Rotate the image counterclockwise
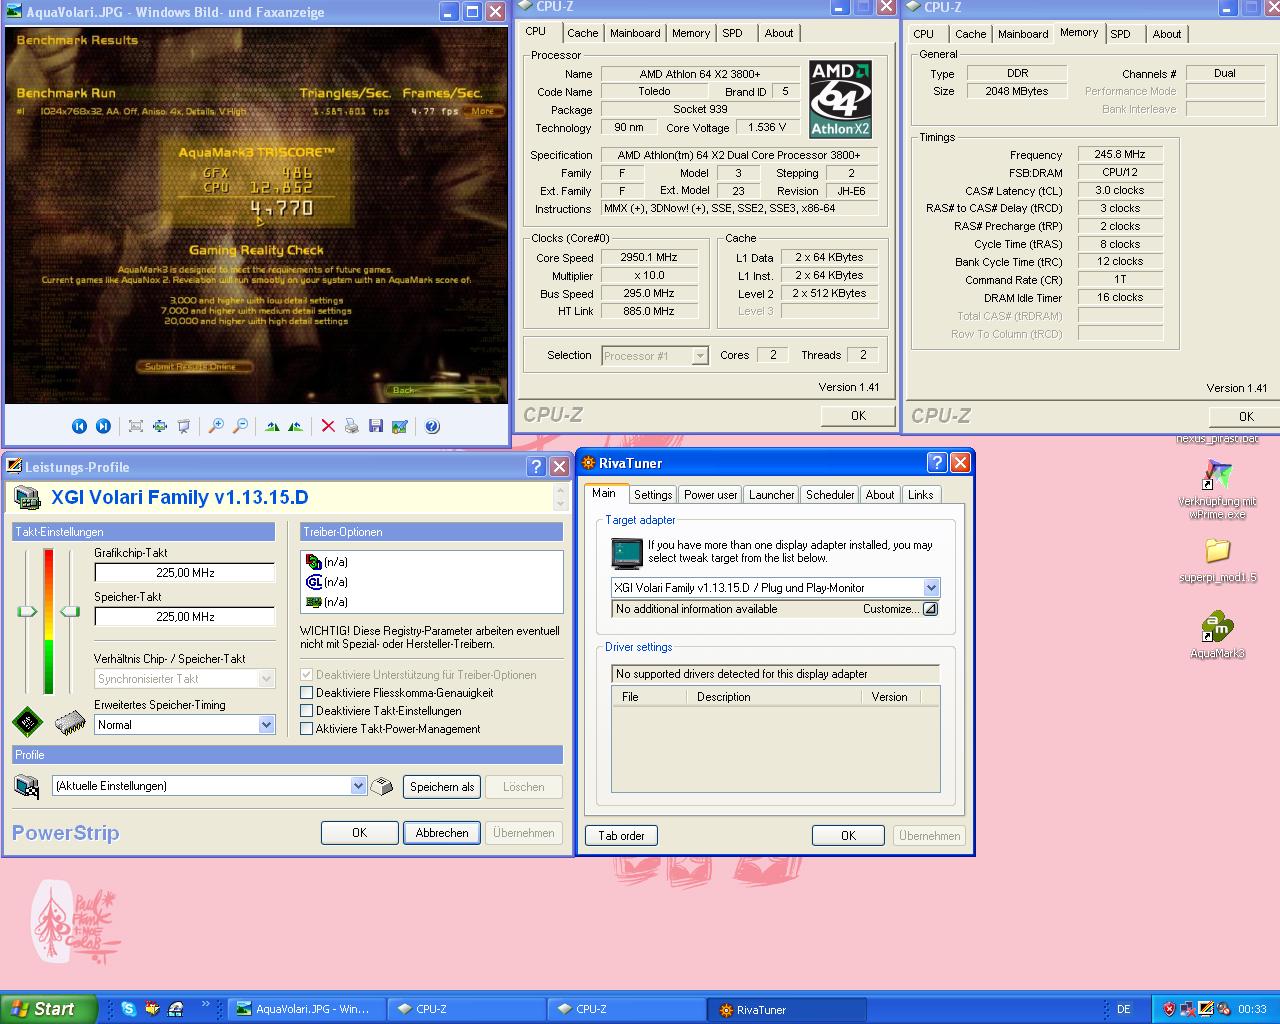Screen dimensions: 1280x1024 point(296,426)
